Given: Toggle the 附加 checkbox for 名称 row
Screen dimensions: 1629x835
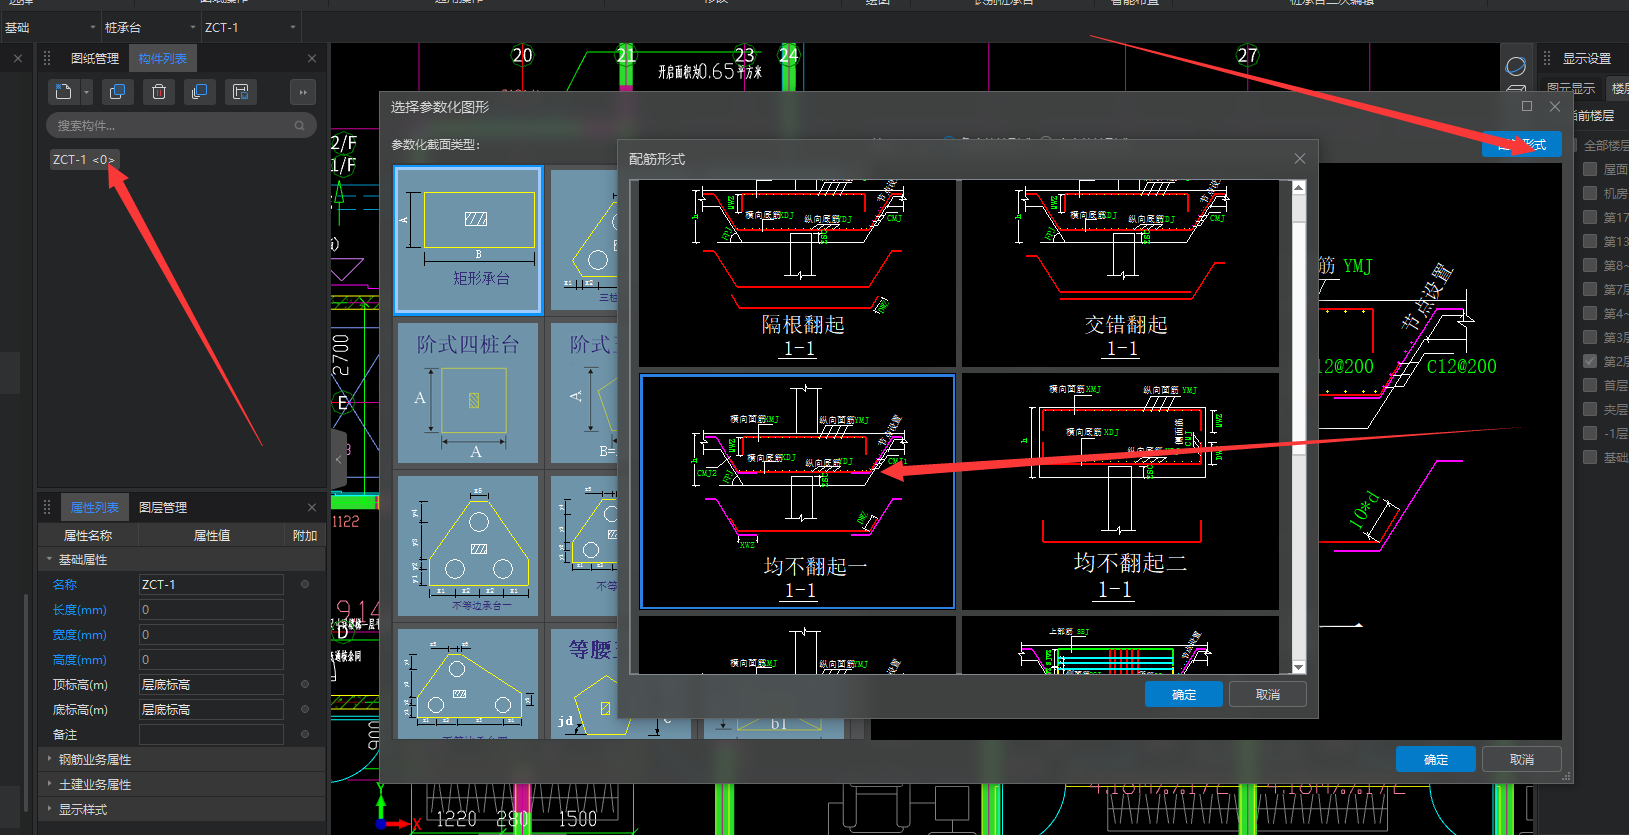Looking at the screenshot, I should click(x=305, y=584).
